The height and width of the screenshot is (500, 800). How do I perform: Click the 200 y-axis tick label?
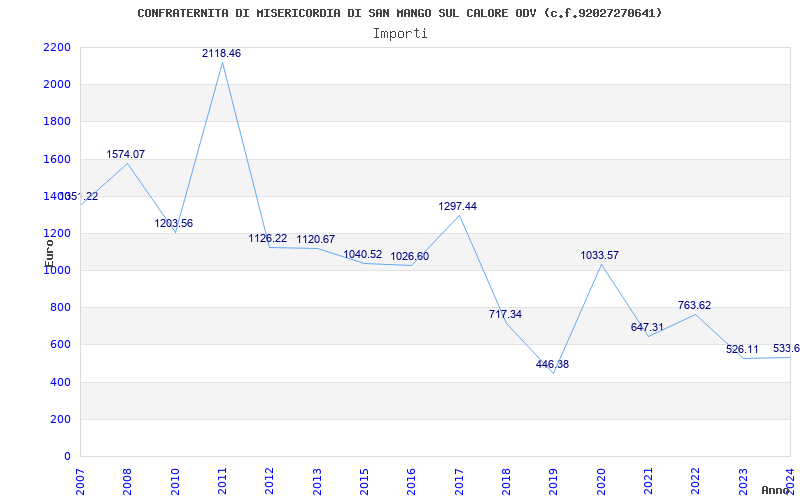pyautogui.click(x=61, y=419)
